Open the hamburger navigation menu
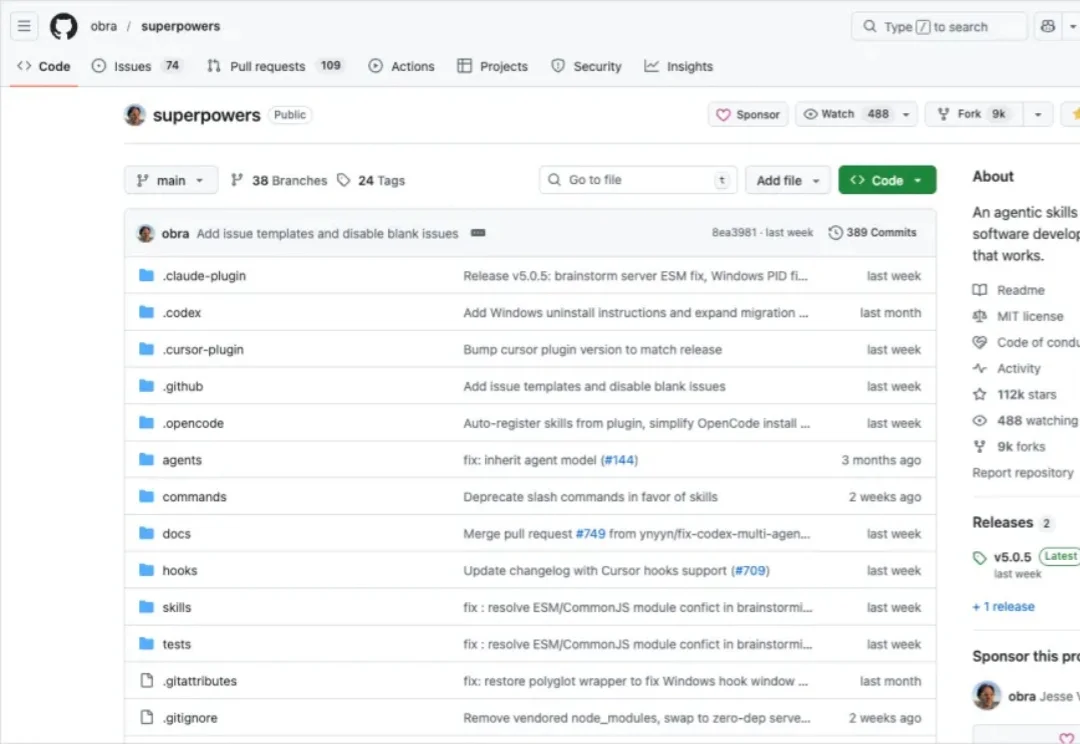 pos(25,26)
